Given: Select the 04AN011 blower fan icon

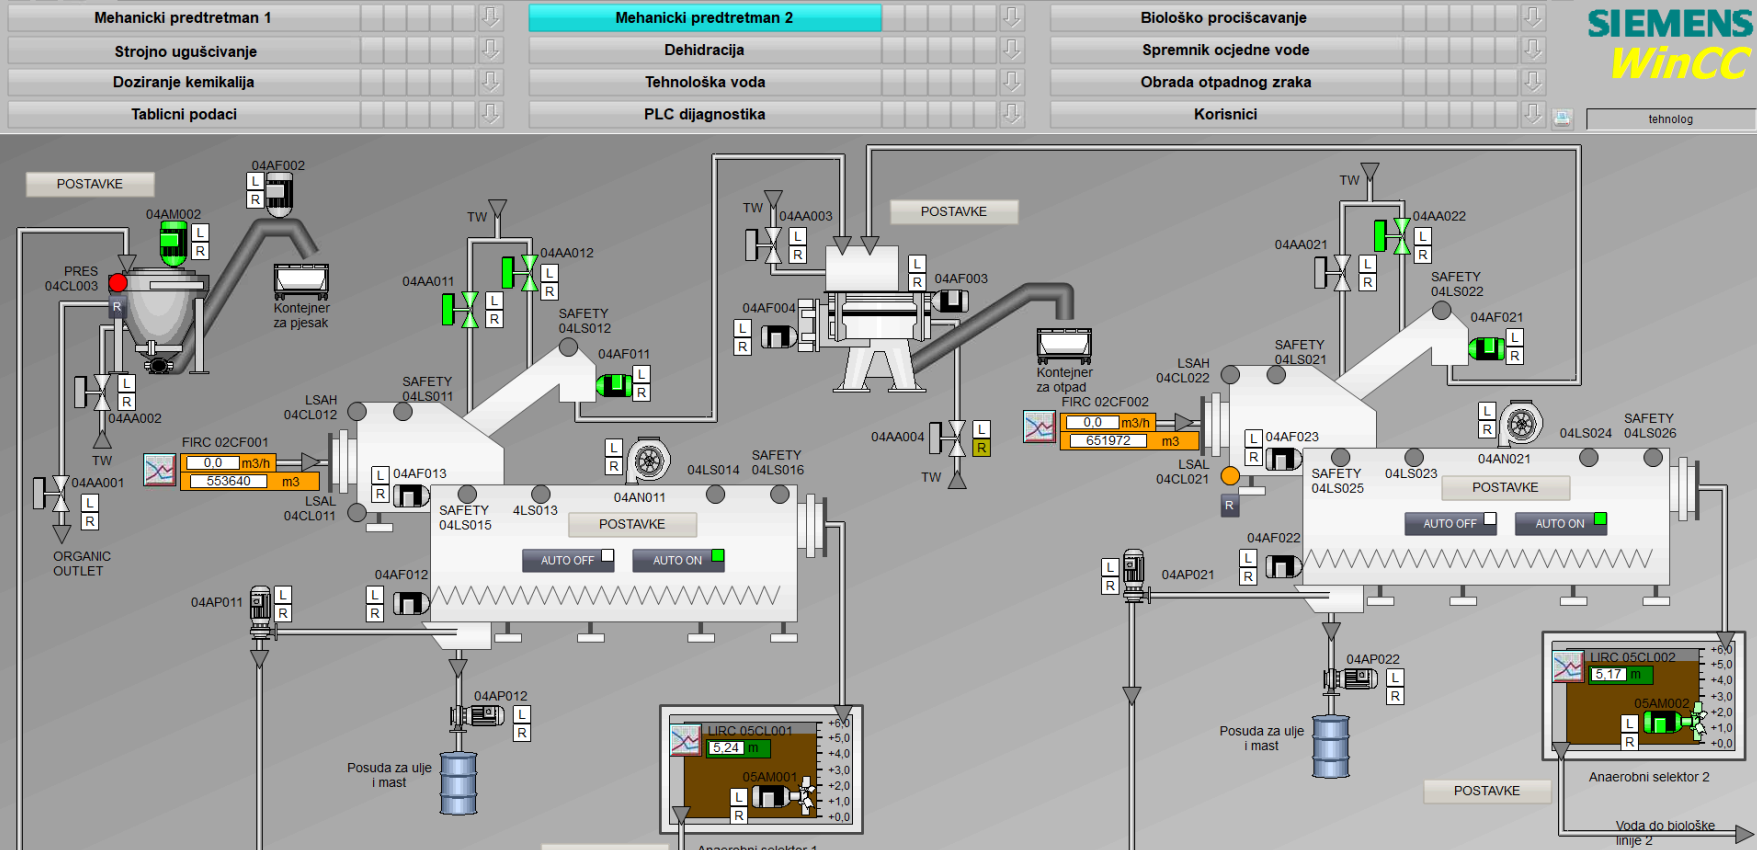Looking at the screenshot, I should (x=648, y=461).
